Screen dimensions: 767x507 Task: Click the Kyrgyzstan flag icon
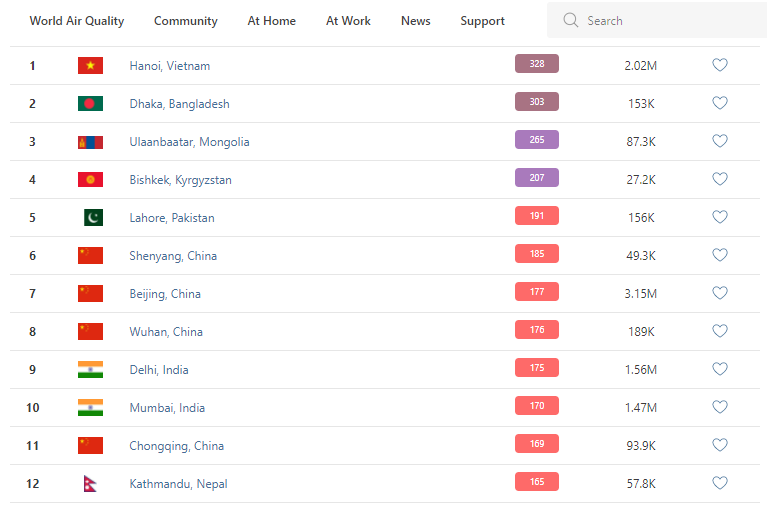pos(90,180)
